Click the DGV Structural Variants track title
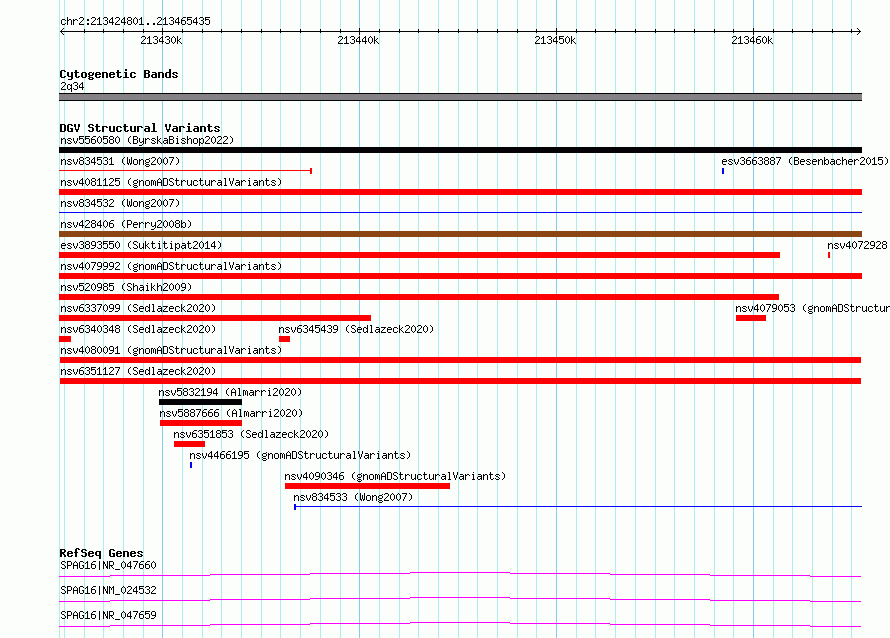The height and width of the screenshot is (638, 890). coord(140,128)
